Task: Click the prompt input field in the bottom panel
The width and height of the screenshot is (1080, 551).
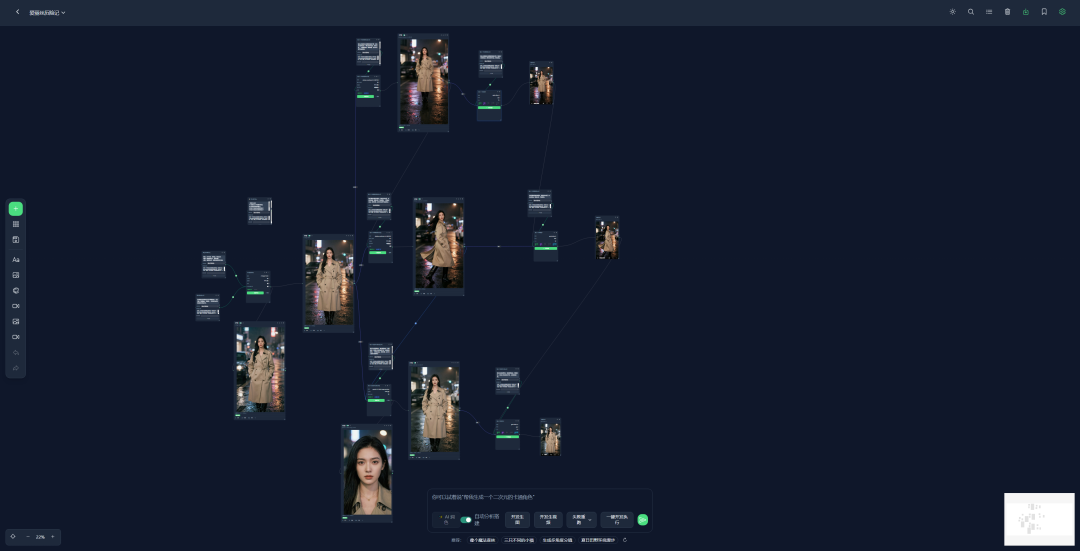Action: click(539, 497)
